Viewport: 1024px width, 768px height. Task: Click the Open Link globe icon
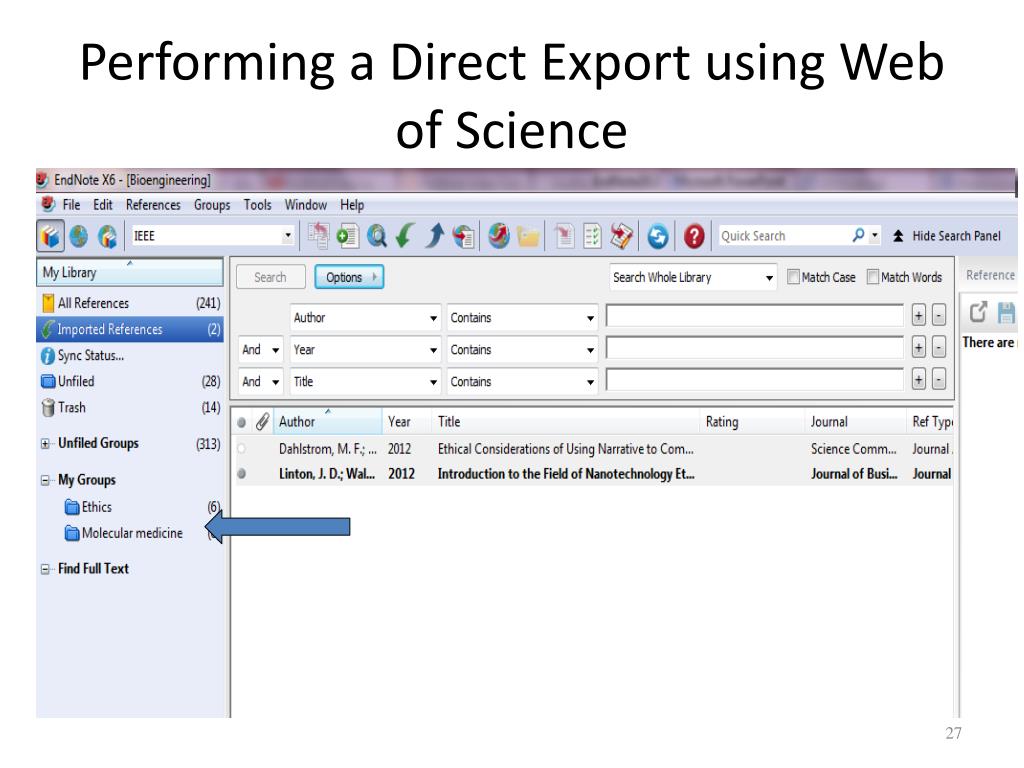tap(499, 236)
